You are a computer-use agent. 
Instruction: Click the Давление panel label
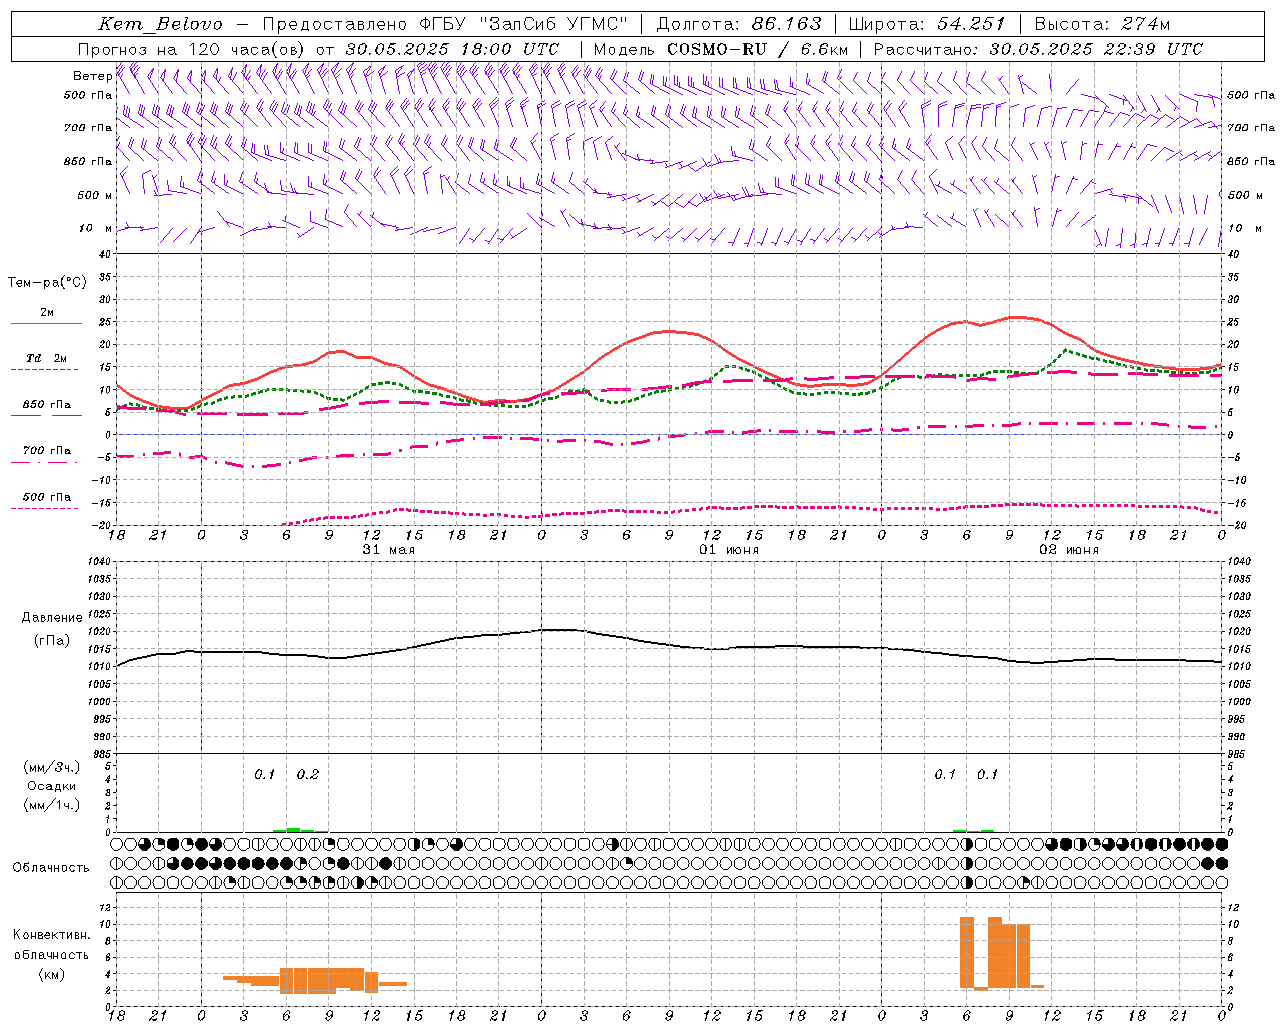[52, 618]
